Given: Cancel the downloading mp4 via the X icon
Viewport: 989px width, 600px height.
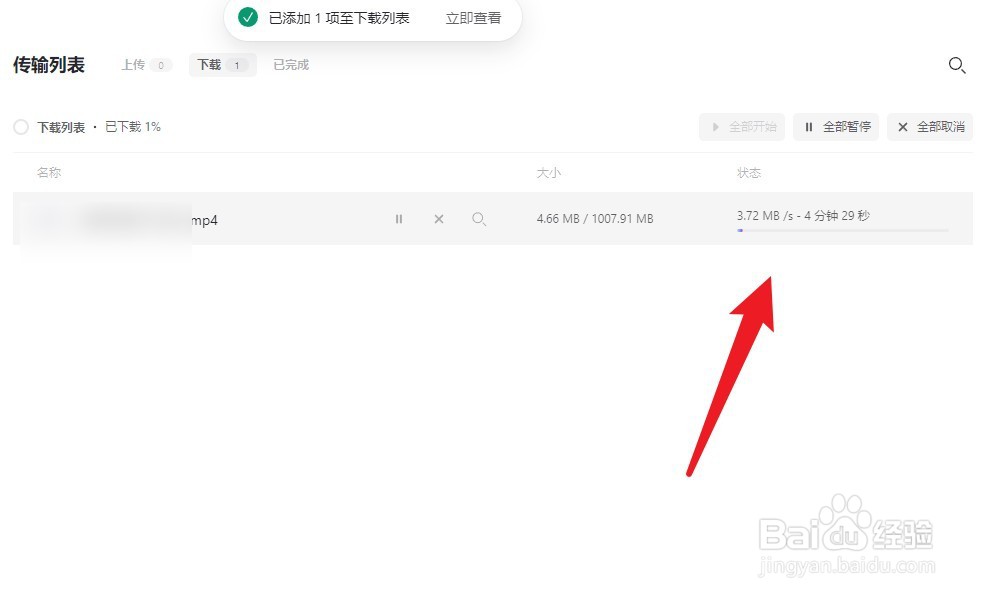Looking at the screenshot, I should coord(439,219).
